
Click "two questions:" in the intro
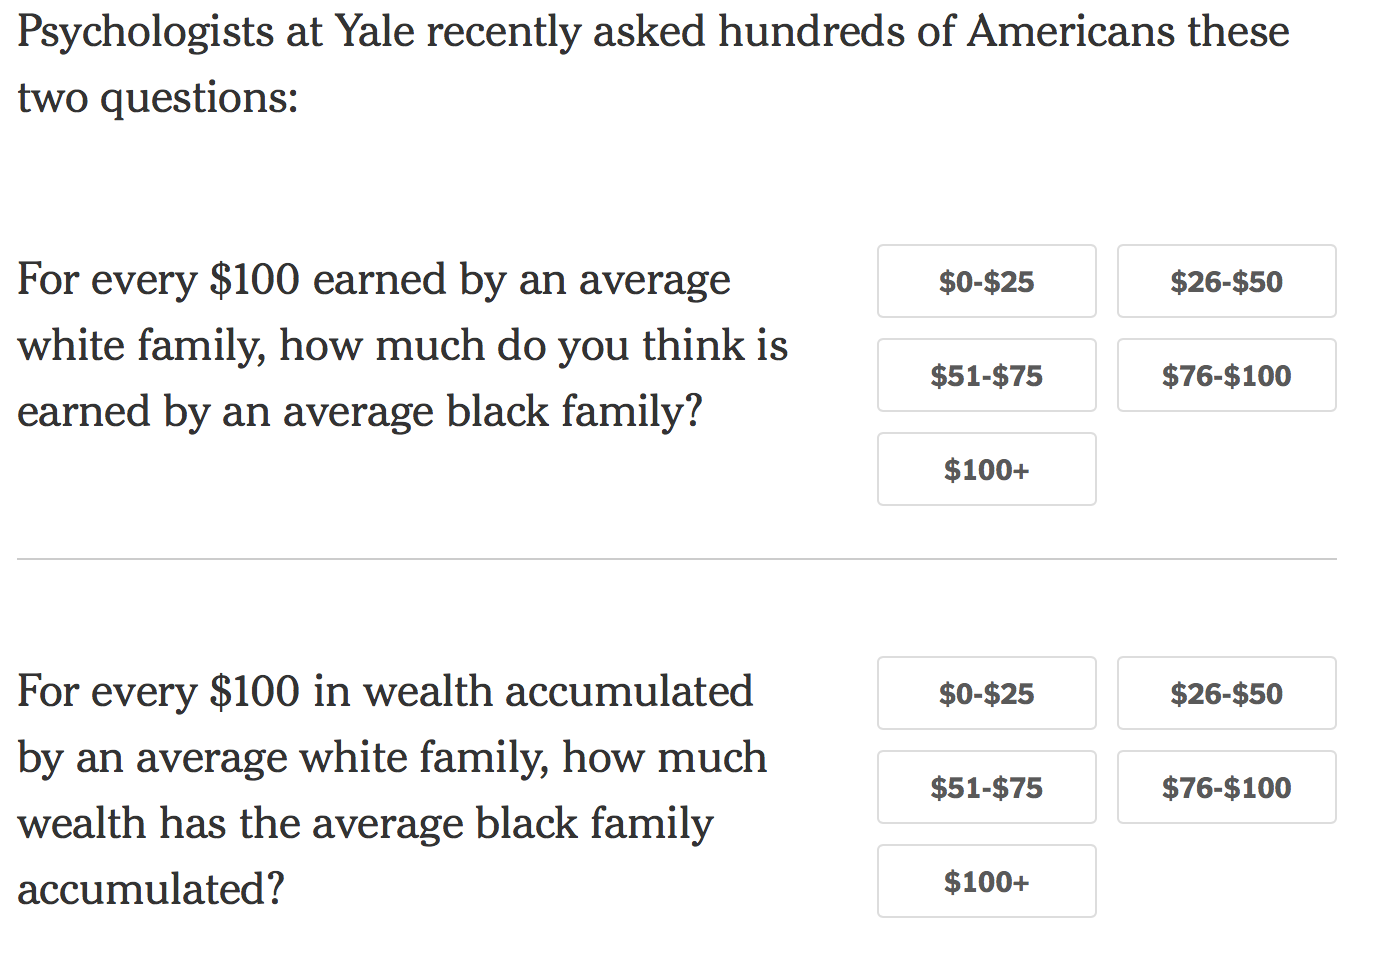pyautogui.click(x=158, y=98)
